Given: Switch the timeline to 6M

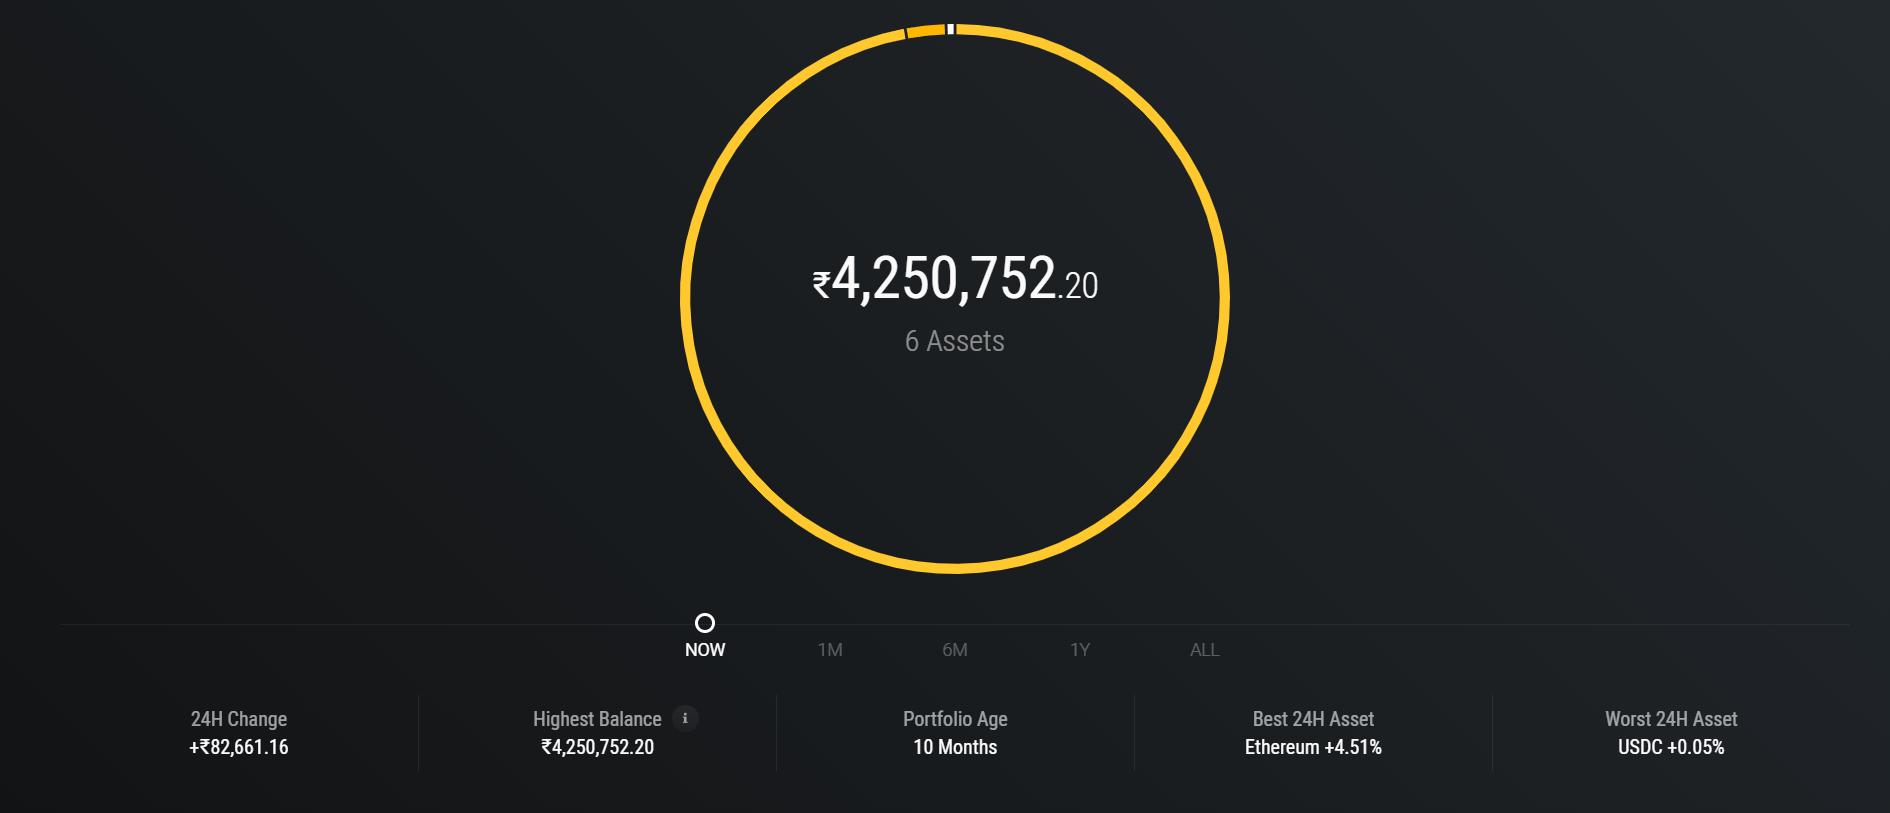Looking at the screenshot, I should [955, 650].
